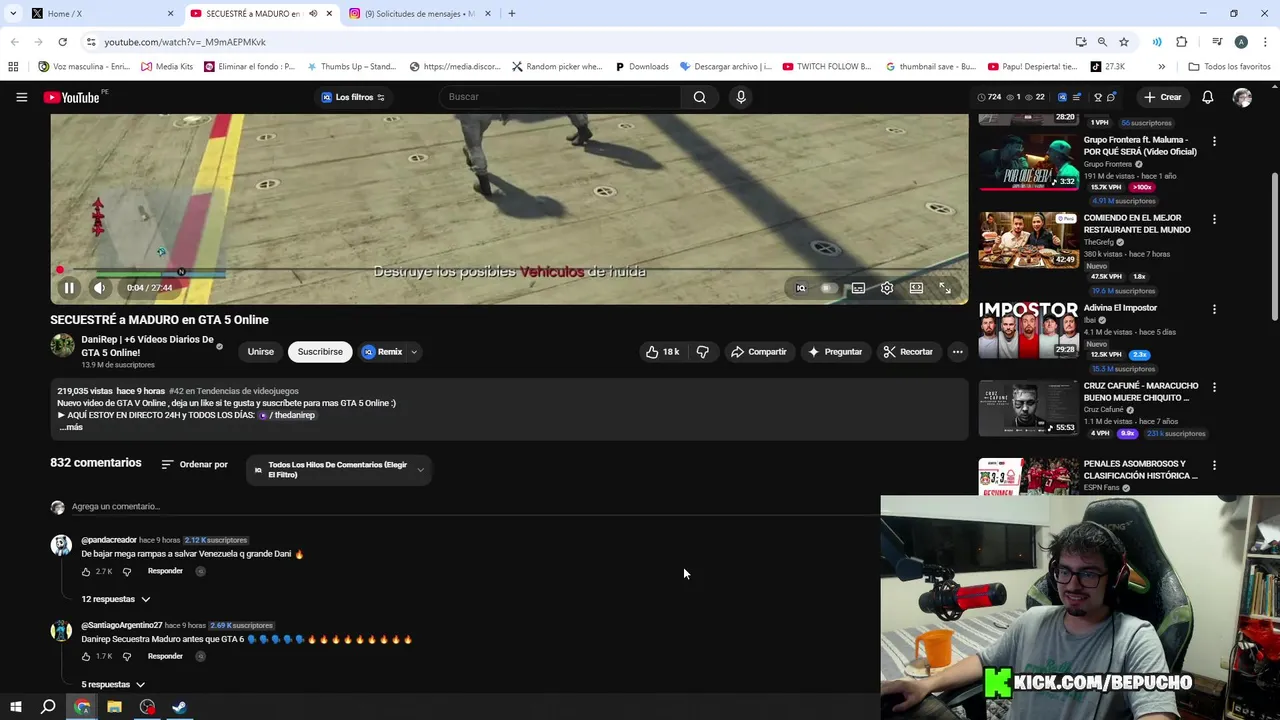1280x720 pixels.
Task: Expand 5 respuestas replies
Action: pyautogui.click(x=113, y=685)
